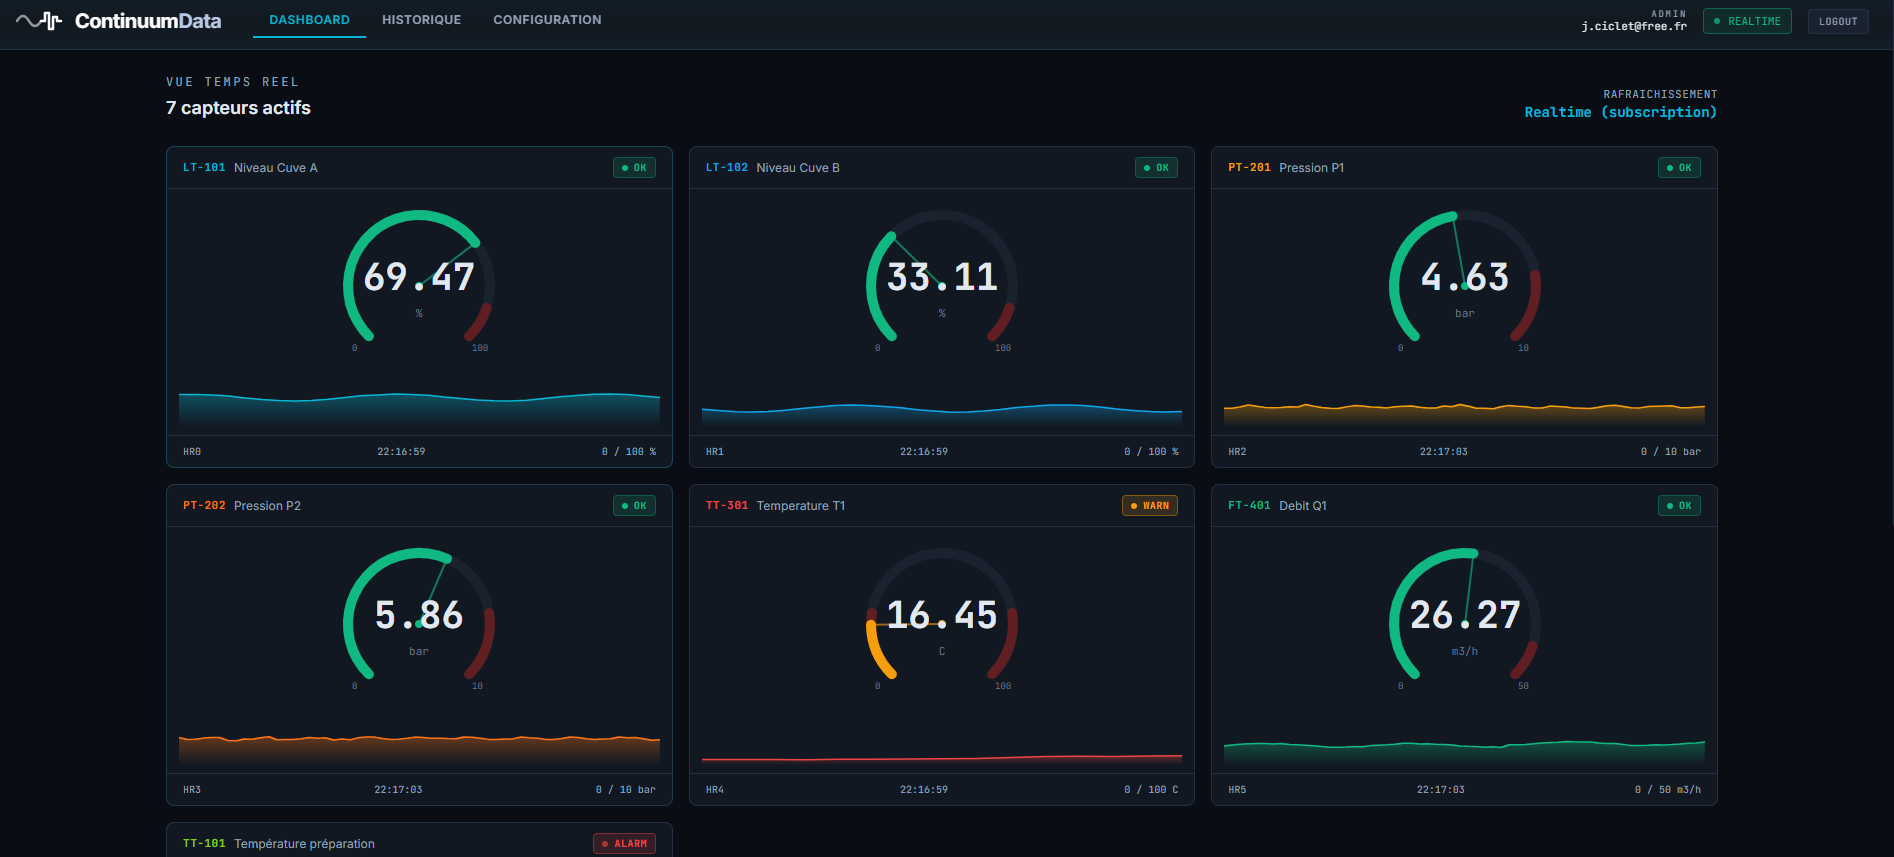Click the OK status badge on LT-101
Image resolution: width=1894 pixels, height=857 pixels.
pyautogui.click(x=634, y=168)
